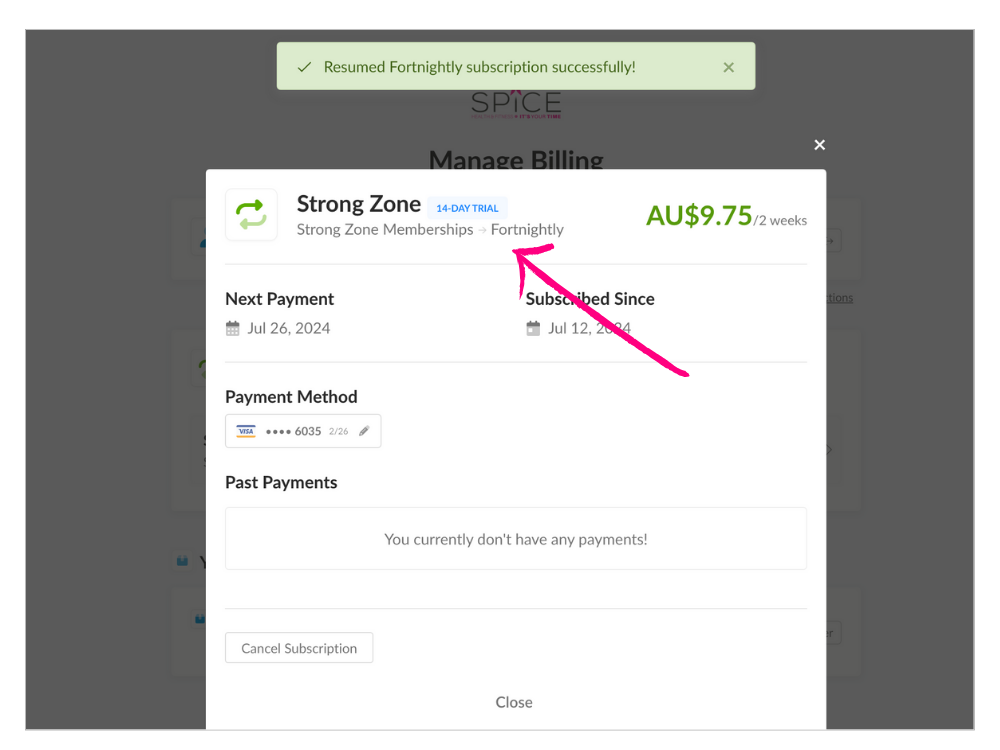Click the AU$9.75 price text

click(x=699, y=215)
